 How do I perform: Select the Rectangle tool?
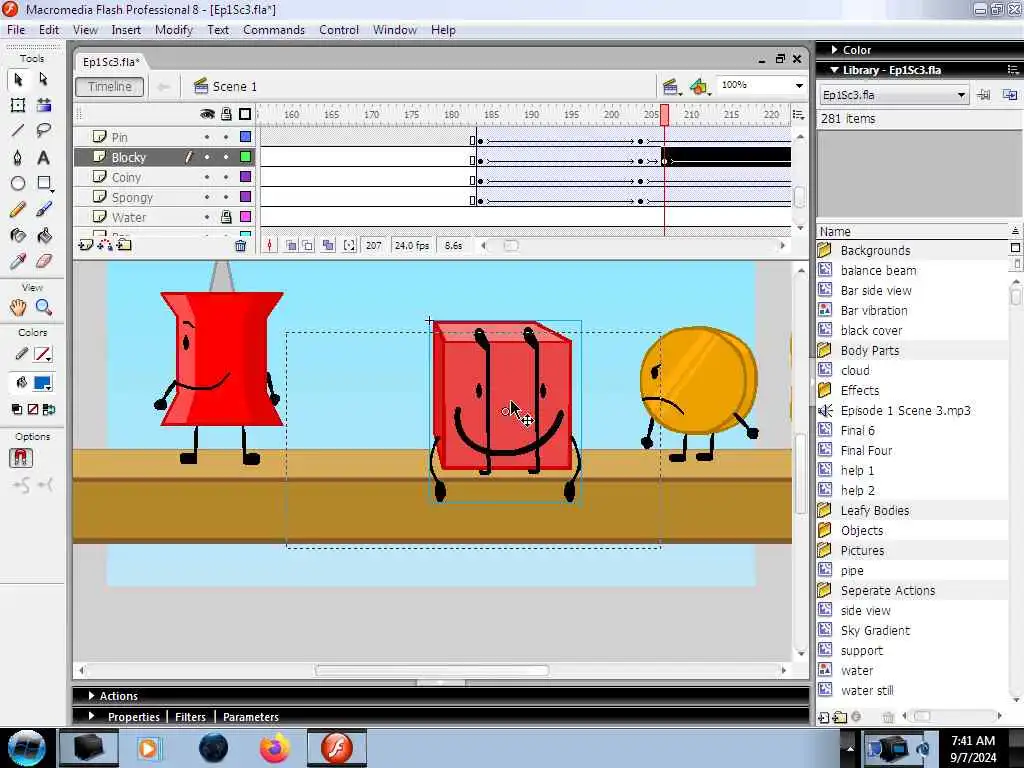44,184
